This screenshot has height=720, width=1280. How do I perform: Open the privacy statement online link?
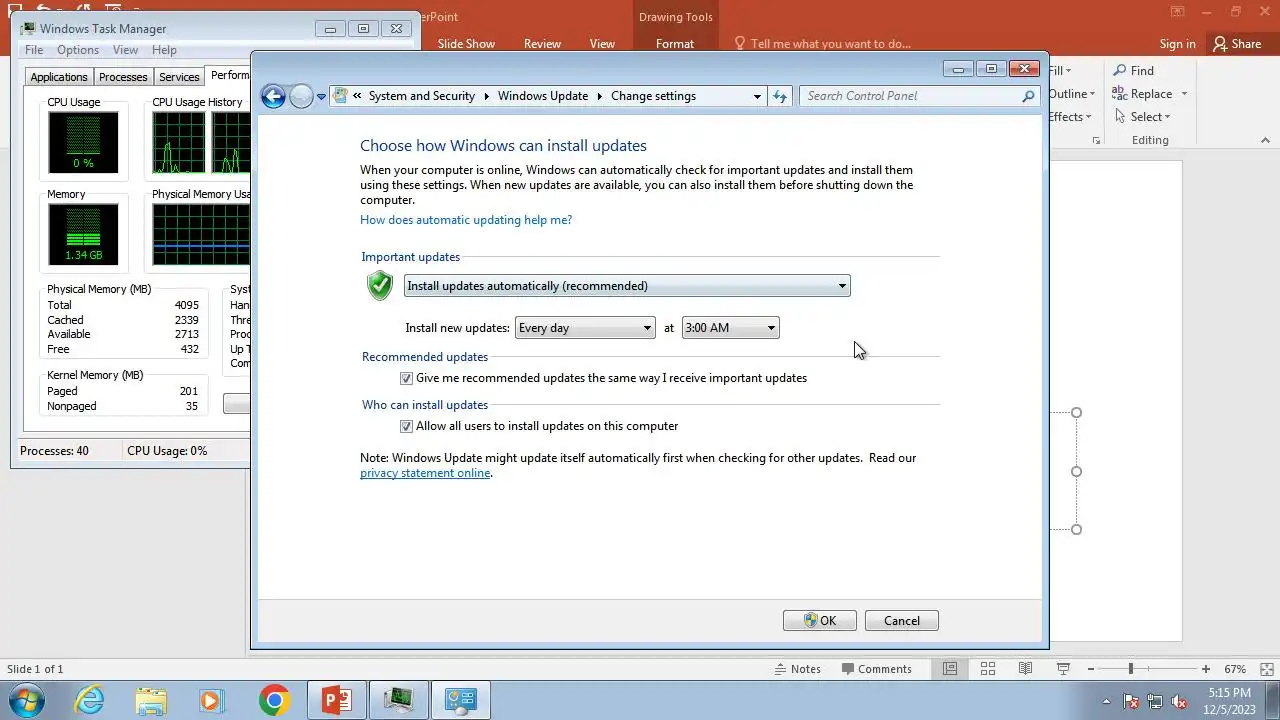[x=425, y=473]
